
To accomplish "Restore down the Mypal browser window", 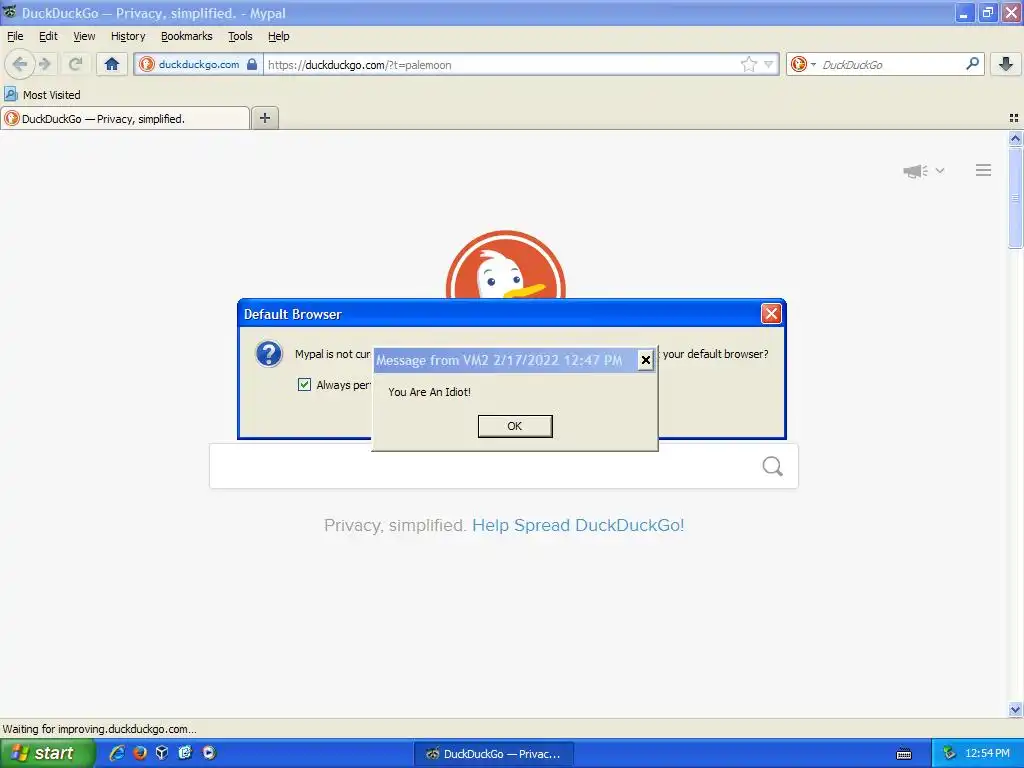I will [987, 13].
